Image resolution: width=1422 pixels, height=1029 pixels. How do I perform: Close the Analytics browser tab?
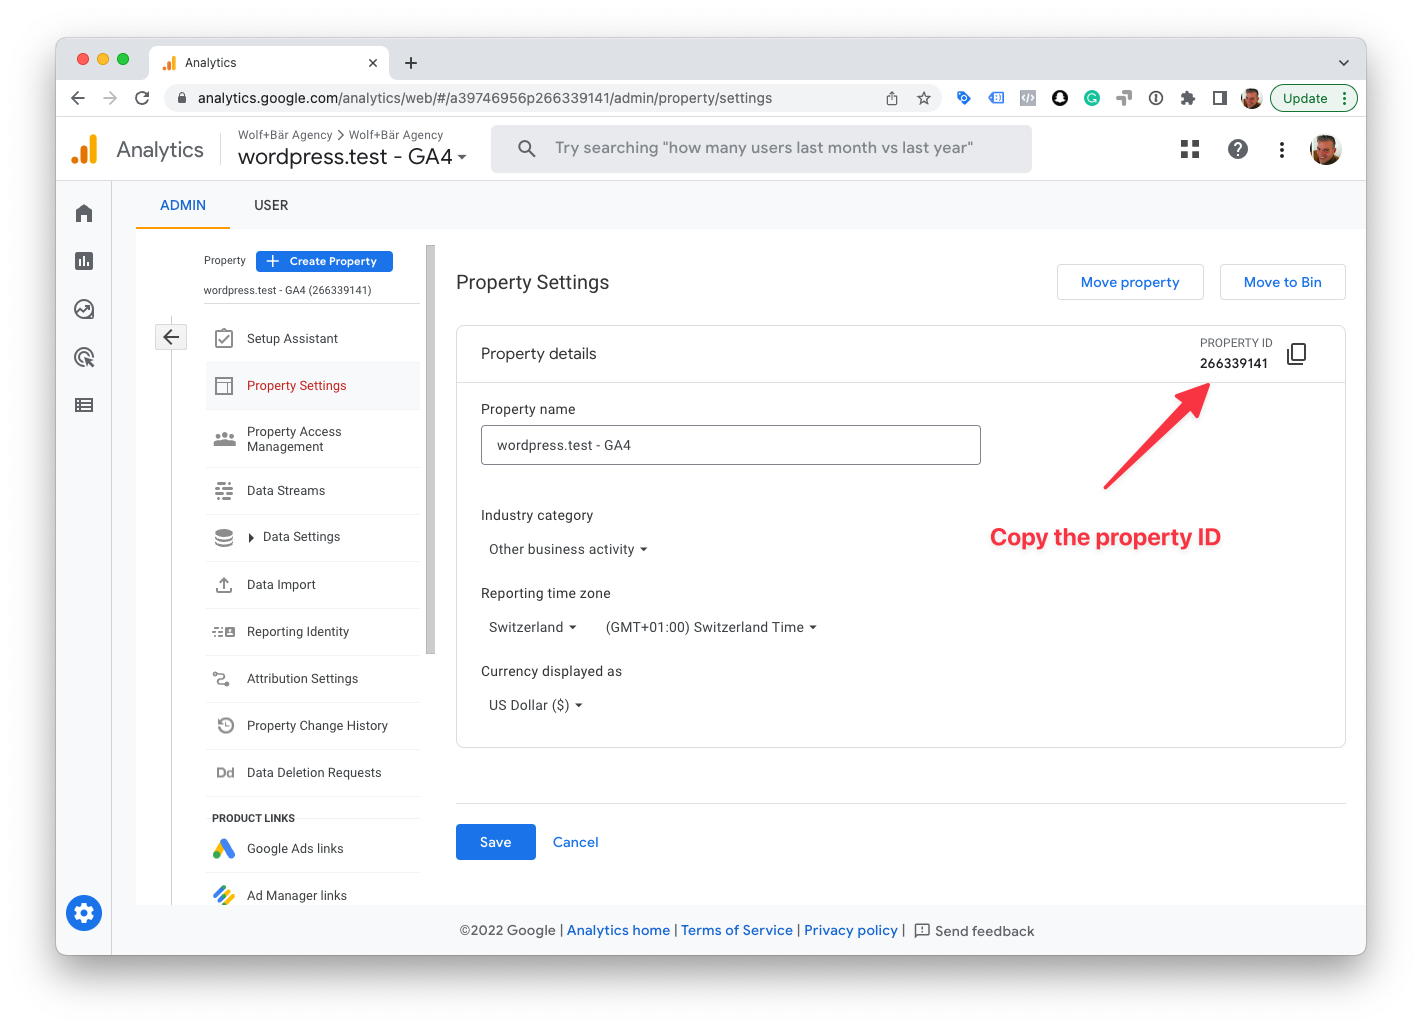373,63
